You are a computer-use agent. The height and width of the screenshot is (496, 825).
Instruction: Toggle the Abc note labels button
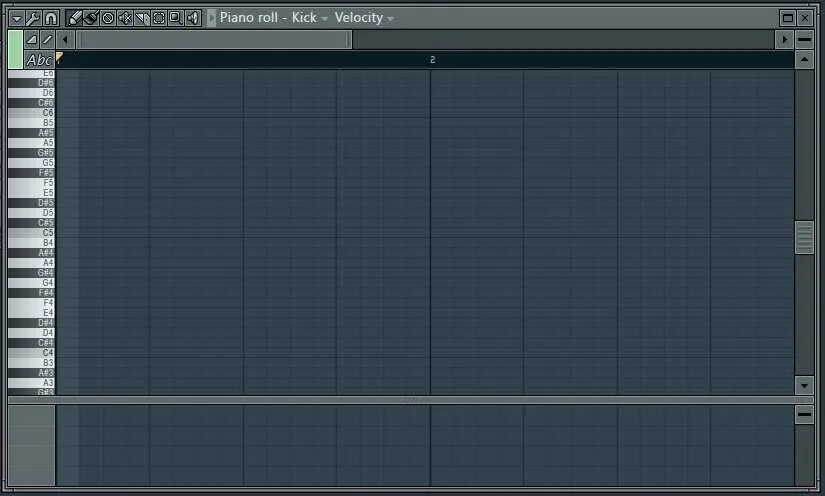pyautogui.click(x=39, y=60)
